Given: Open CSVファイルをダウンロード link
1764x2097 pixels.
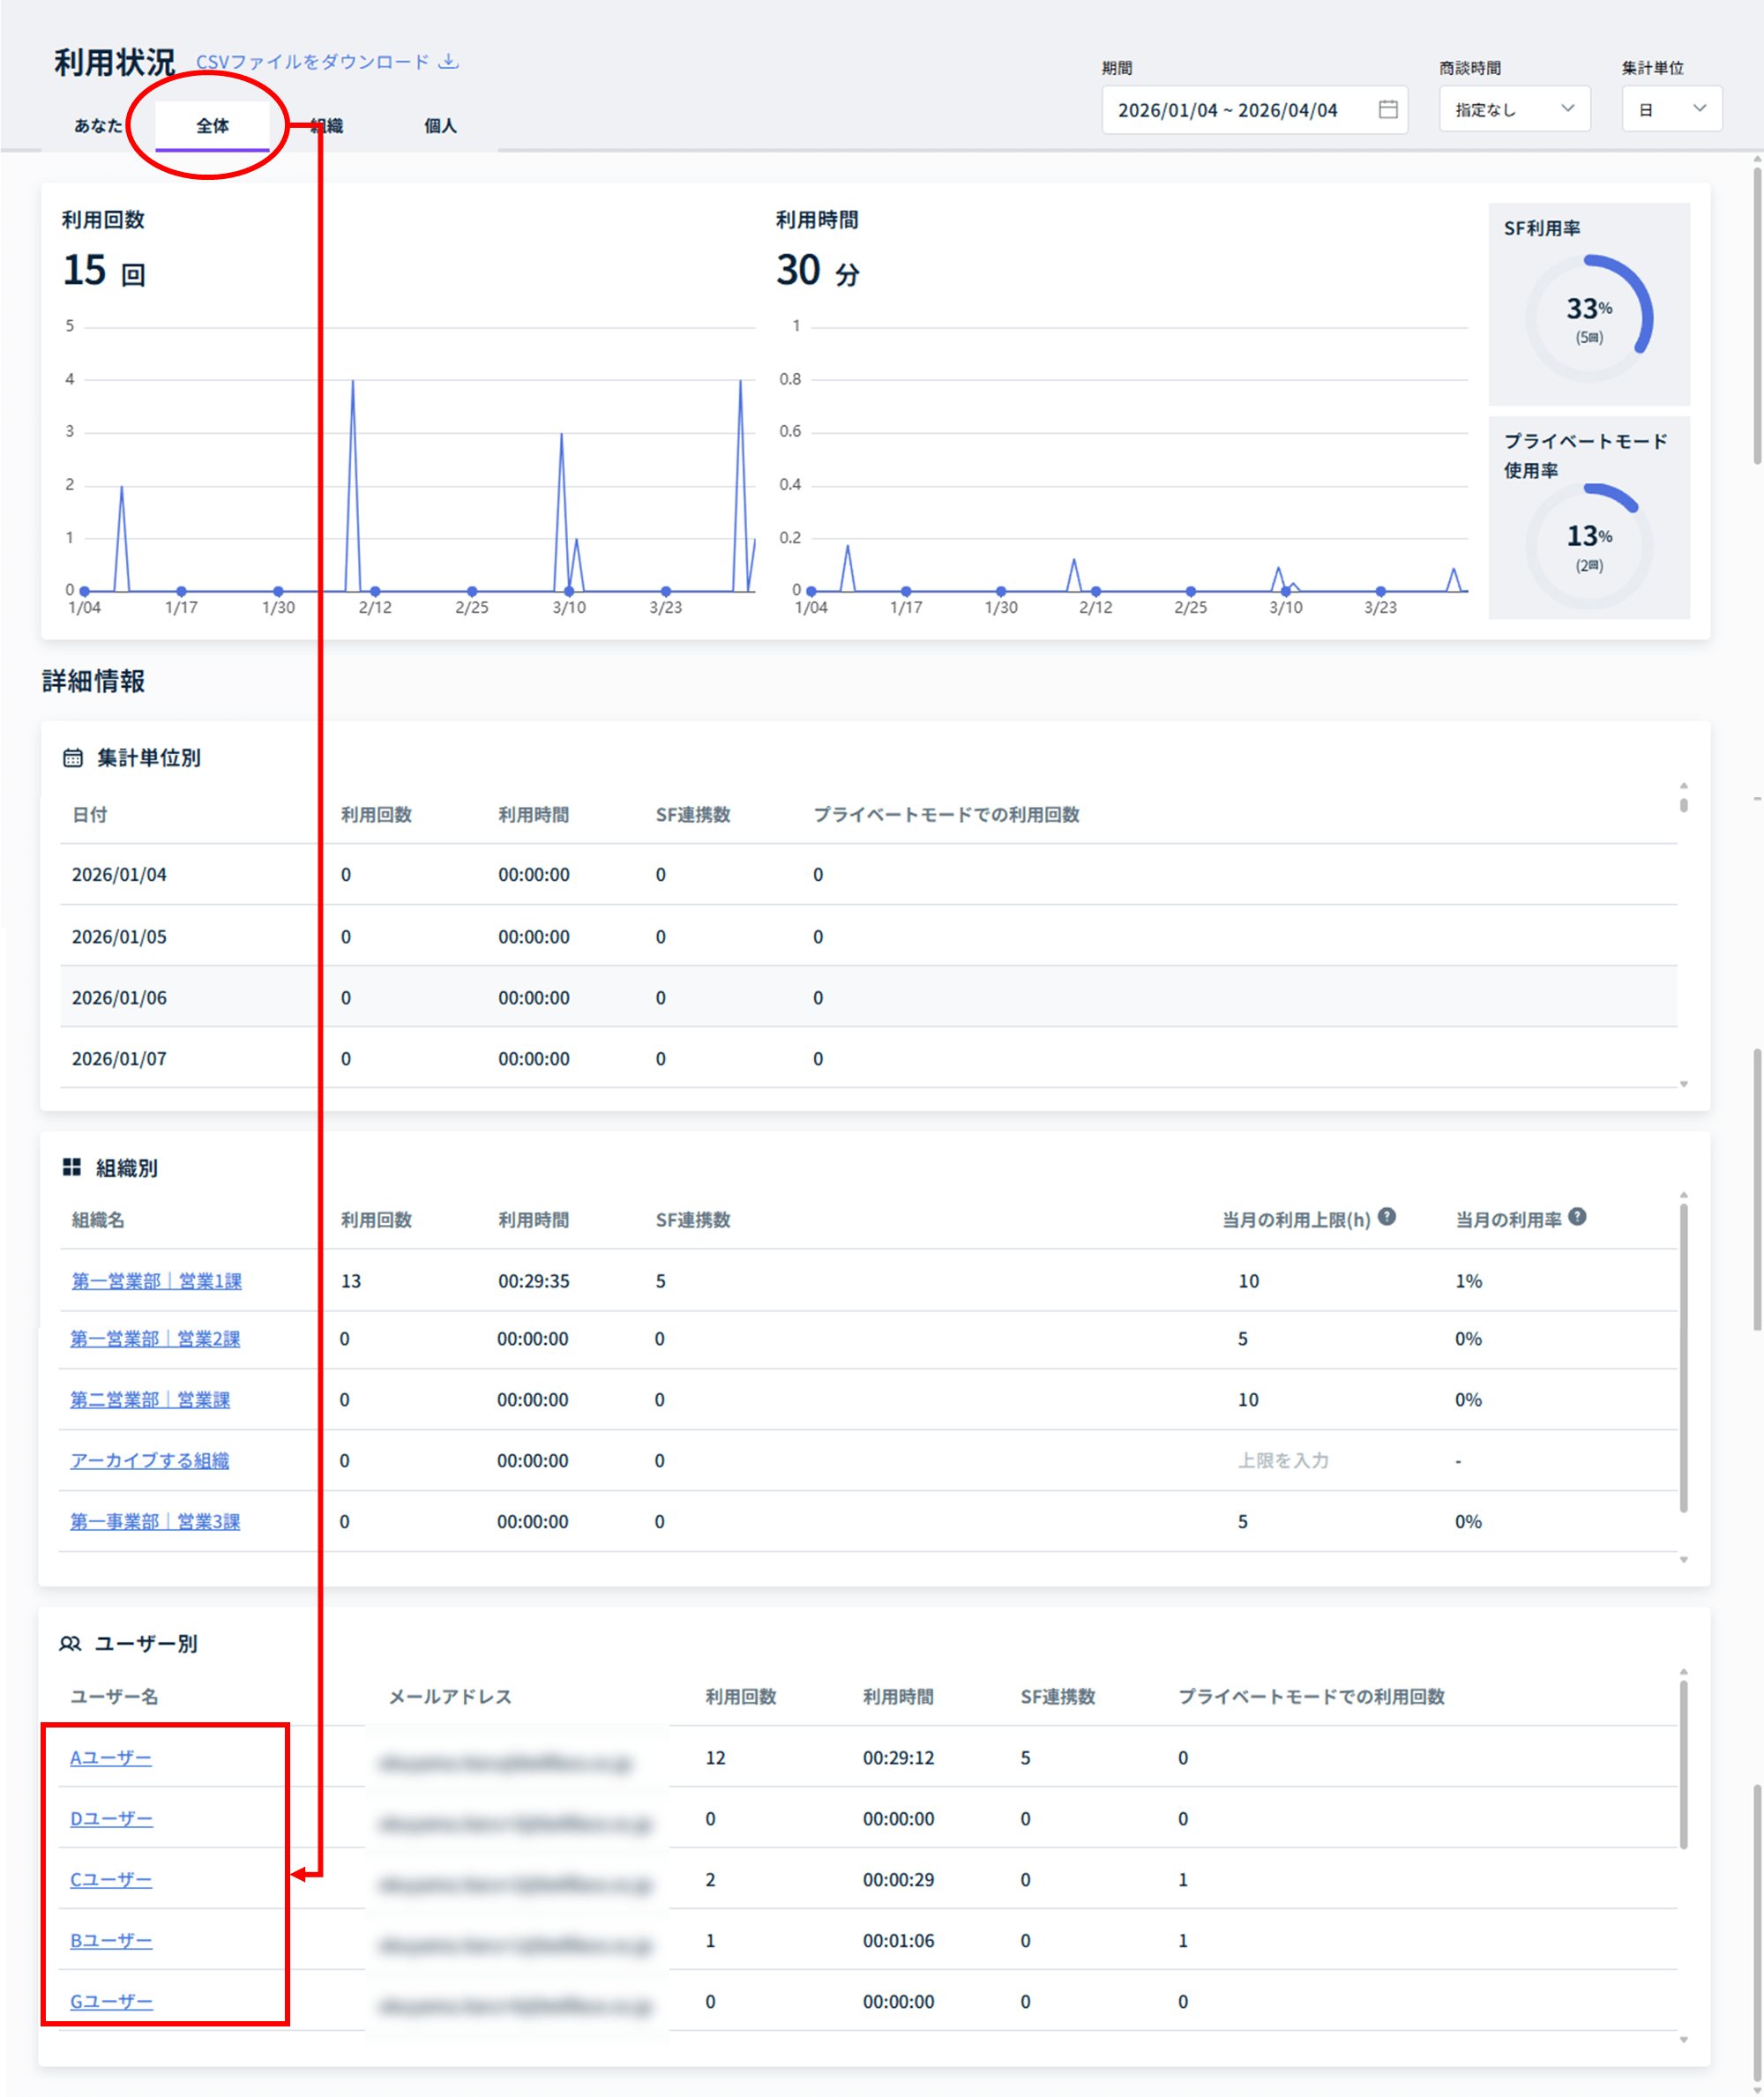Looking at the screenshot, I should click(x=312, y=61).
